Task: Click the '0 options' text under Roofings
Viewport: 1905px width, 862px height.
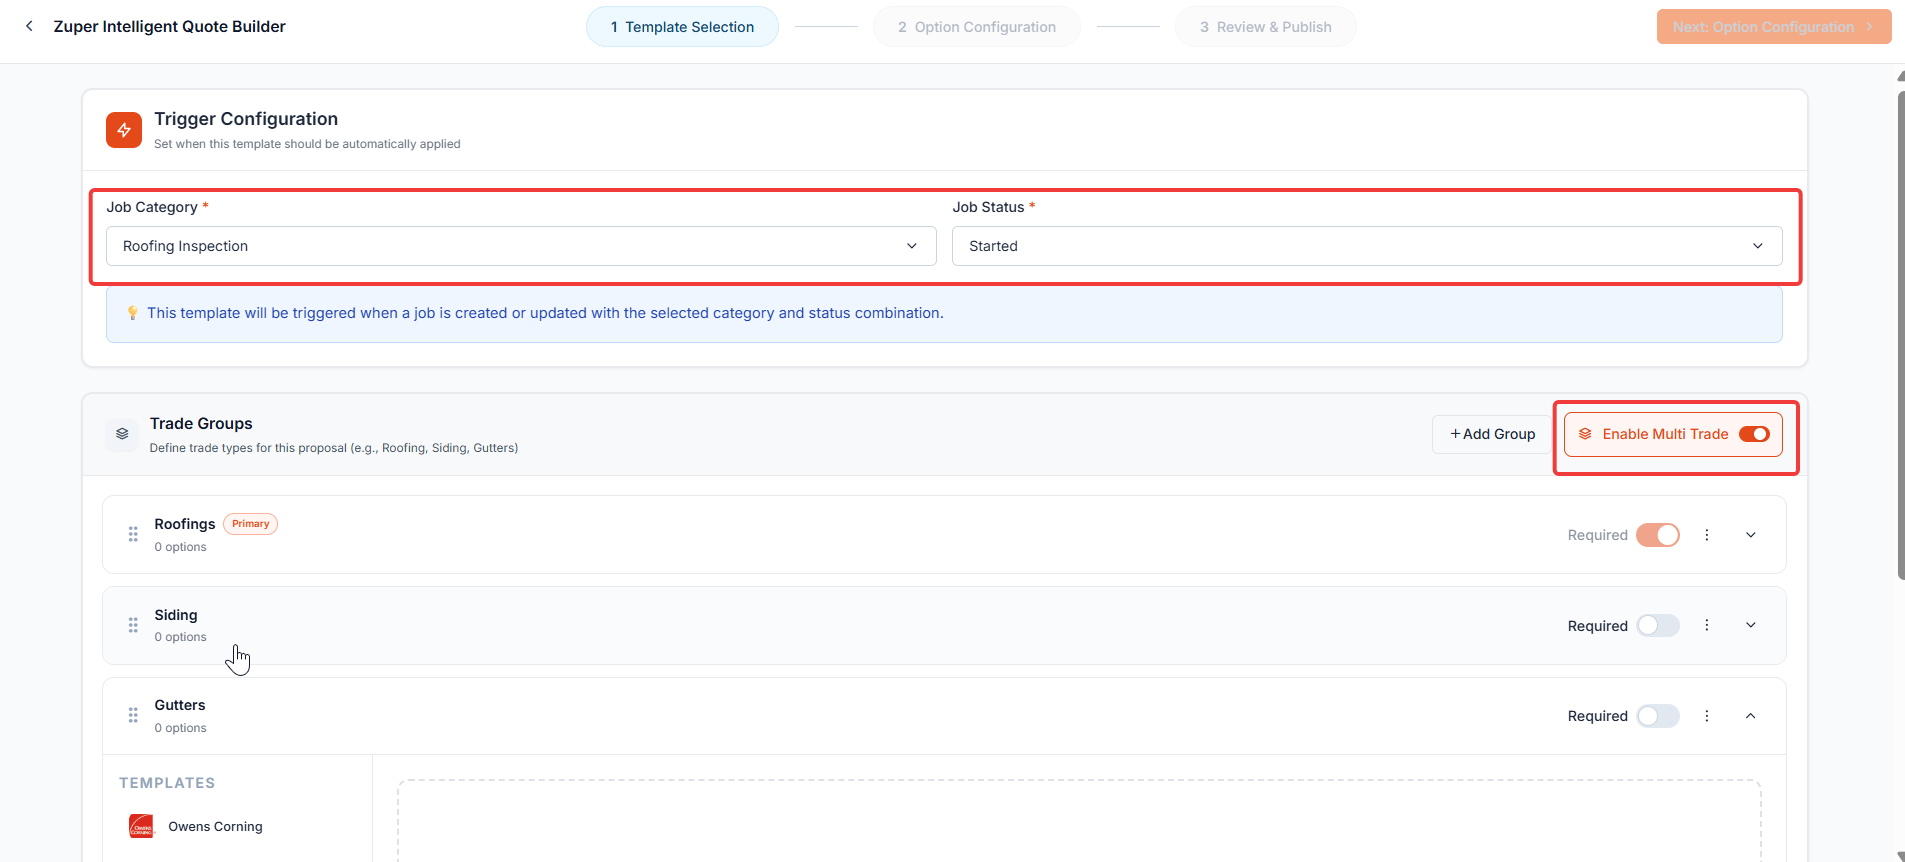Action: (x=181, y=547)
